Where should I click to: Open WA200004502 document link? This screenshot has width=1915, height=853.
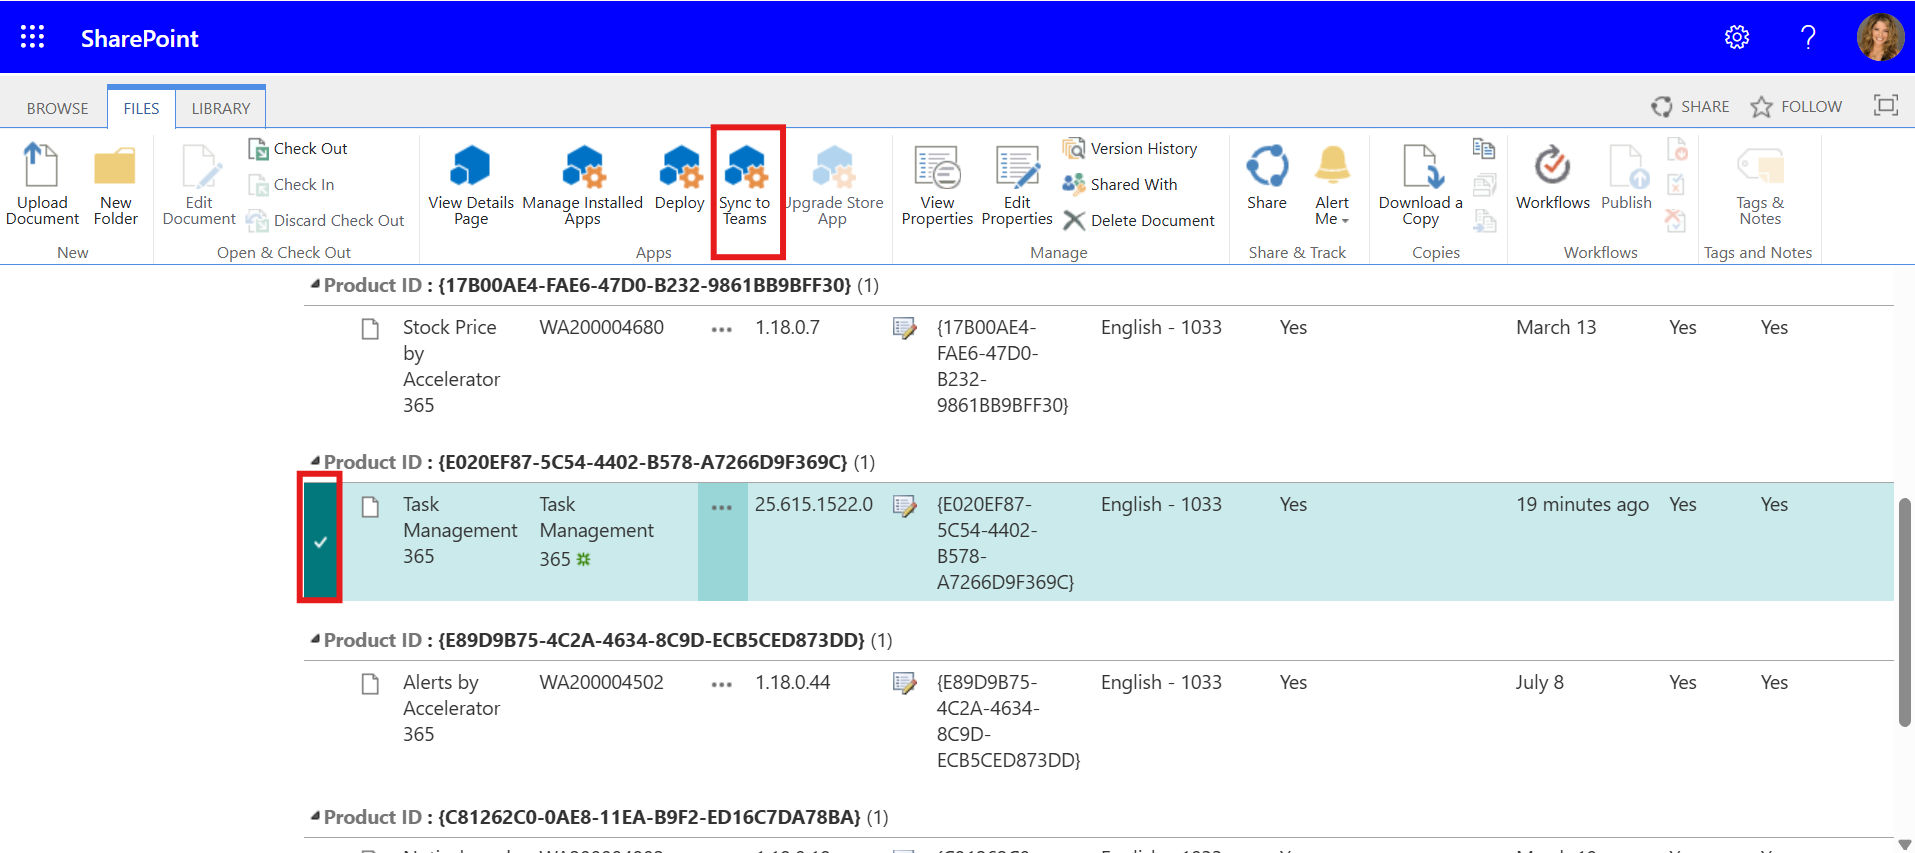pyautogui.click(x=601, y=682)
